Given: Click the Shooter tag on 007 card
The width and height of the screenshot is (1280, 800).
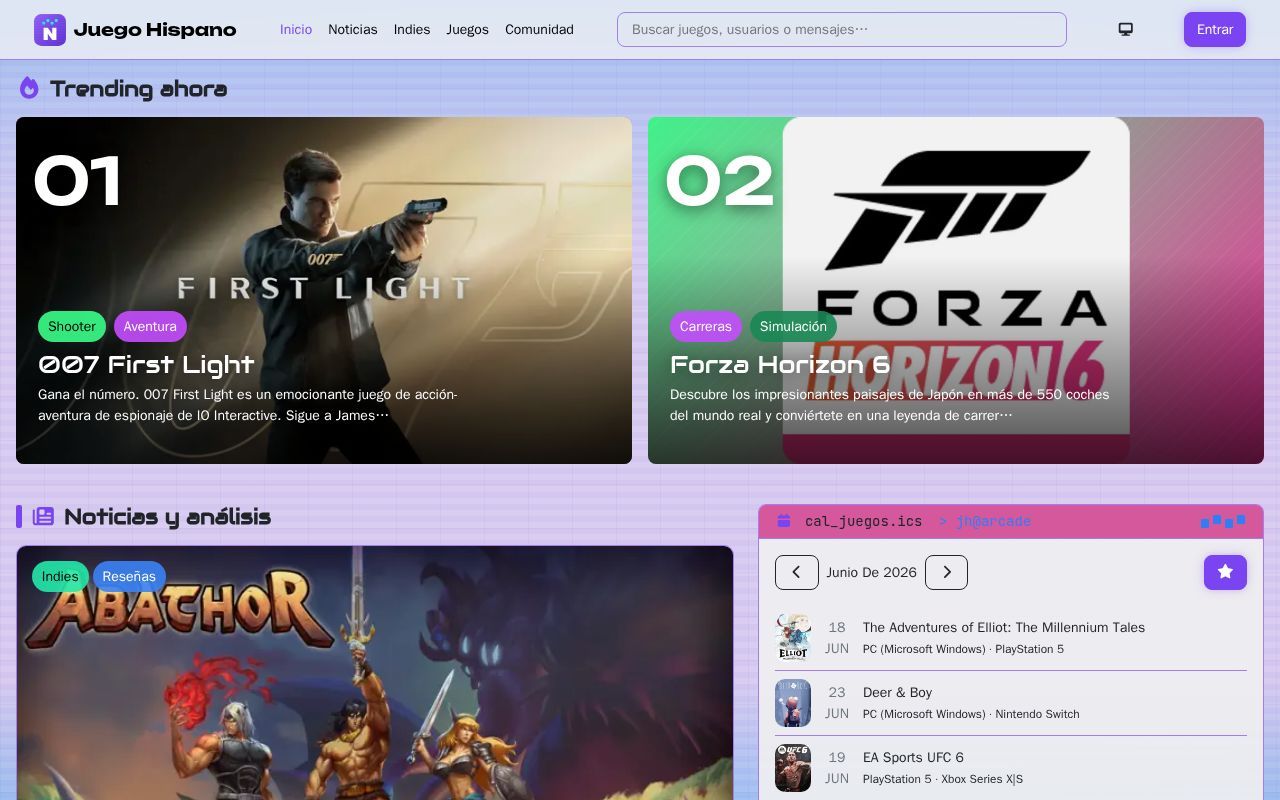Looking at the screenshot, I should [x=72, y=326].
